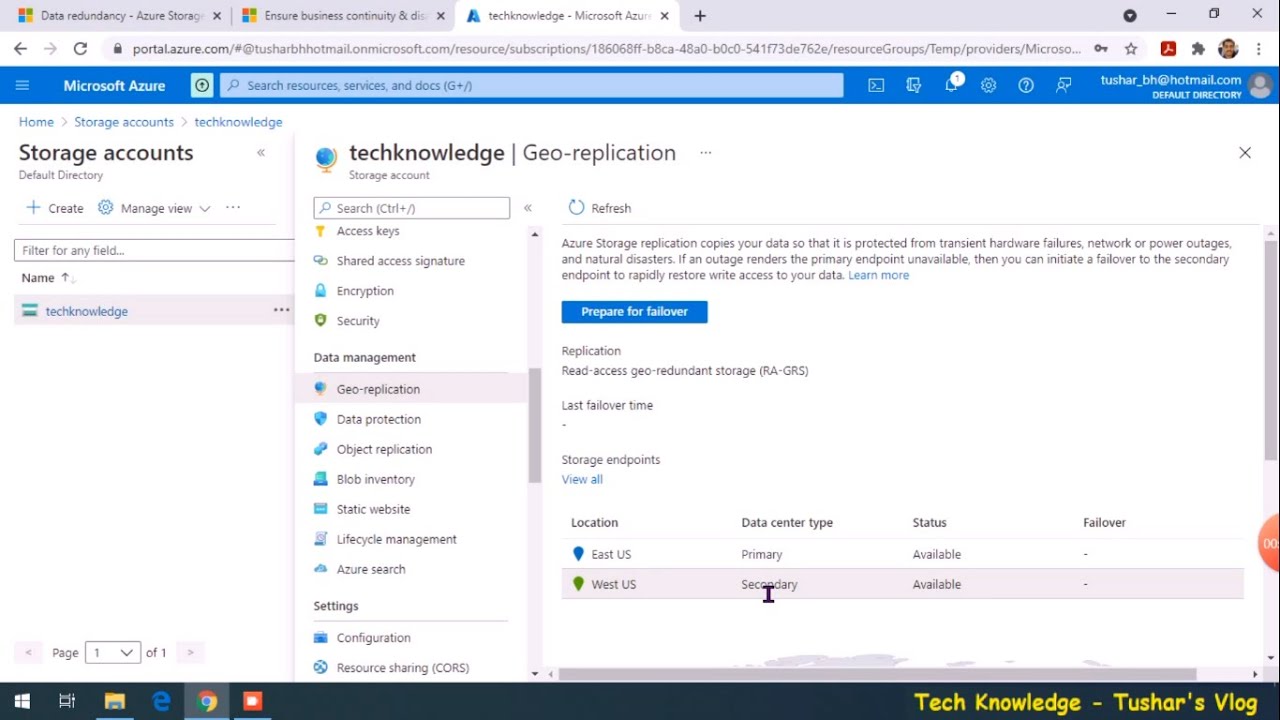Collapse the resource menu sidebar

528,208
